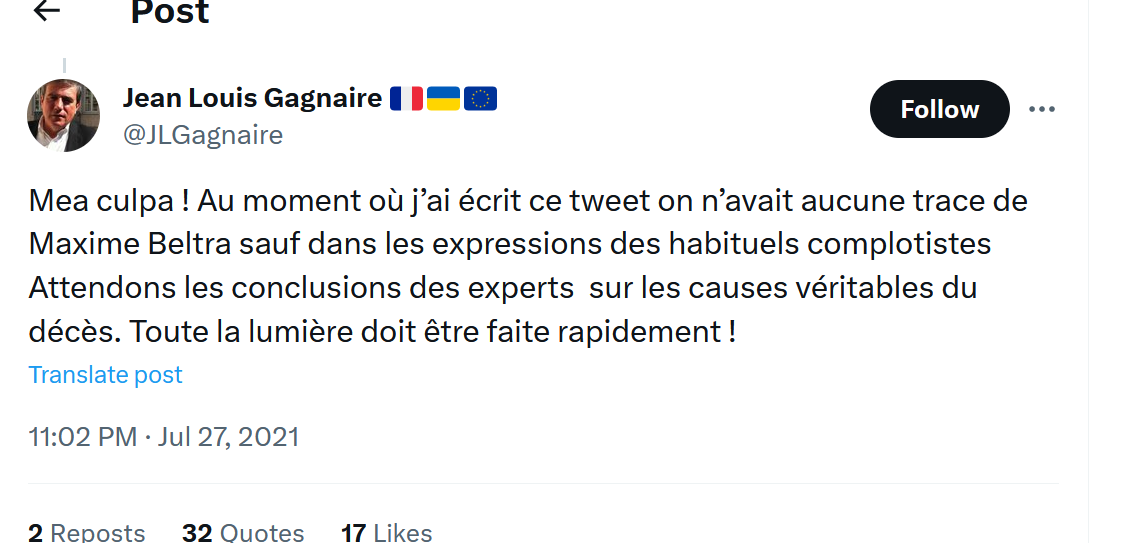Open the 11:02 PM timestamp link
This screenshot has width=1134, height=543.
[x=82, y=437]
